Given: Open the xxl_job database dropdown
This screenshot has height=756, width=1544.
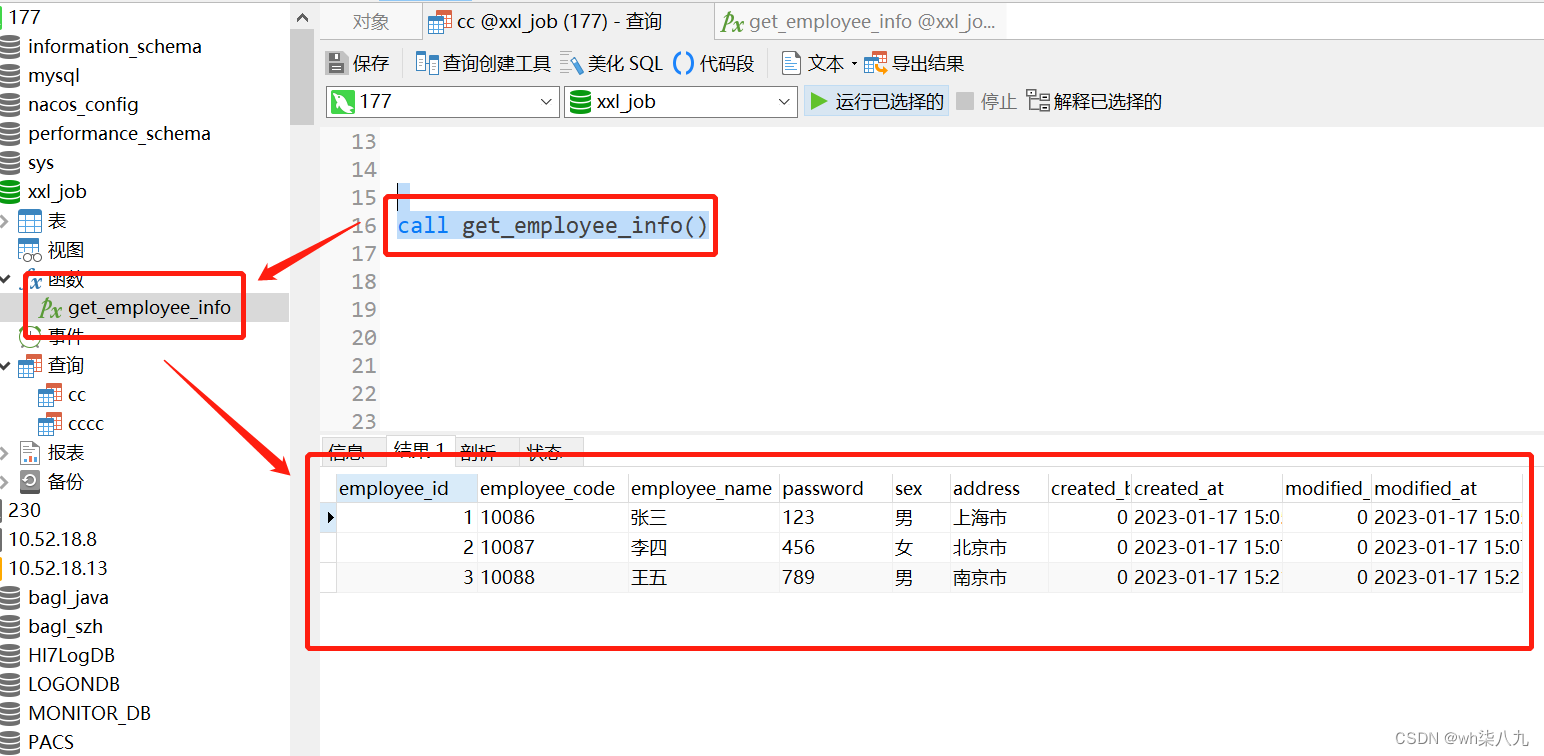Looking at the screenshot, I should (x=785, y=101).
